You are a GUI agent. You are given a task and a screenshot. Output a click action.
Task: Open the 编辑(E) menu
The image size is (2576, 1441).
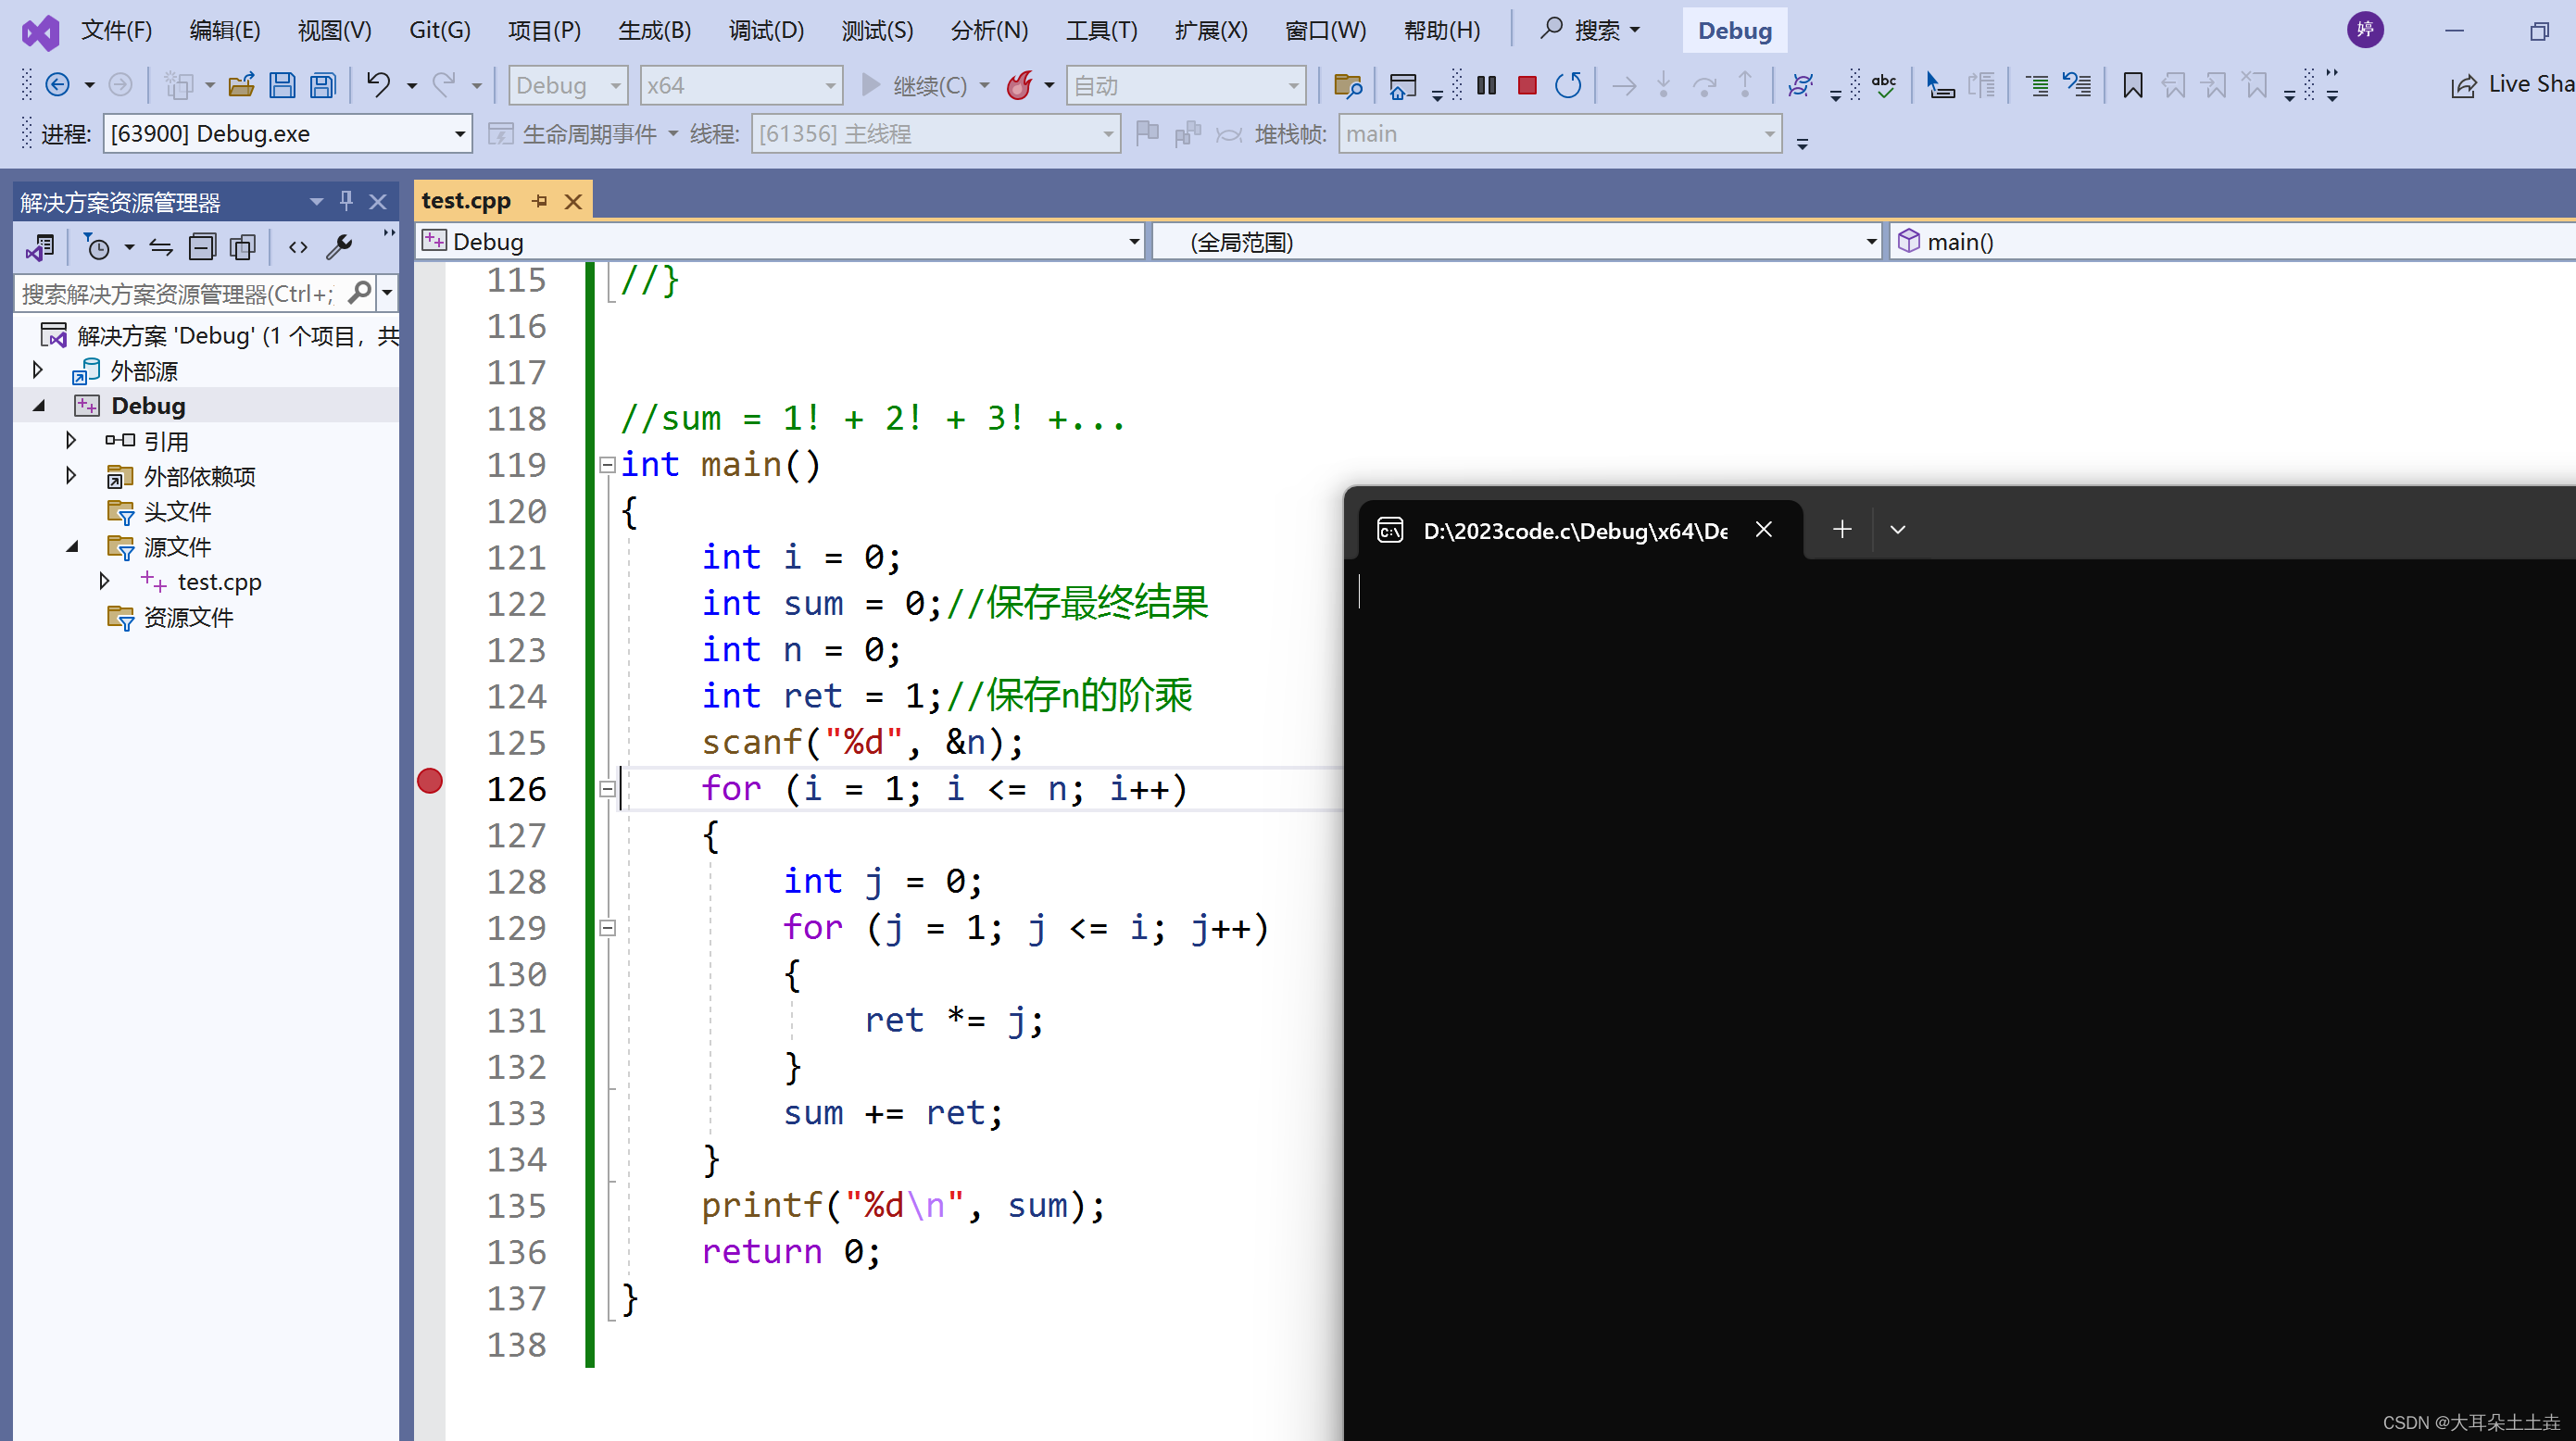tap(225, 30)
